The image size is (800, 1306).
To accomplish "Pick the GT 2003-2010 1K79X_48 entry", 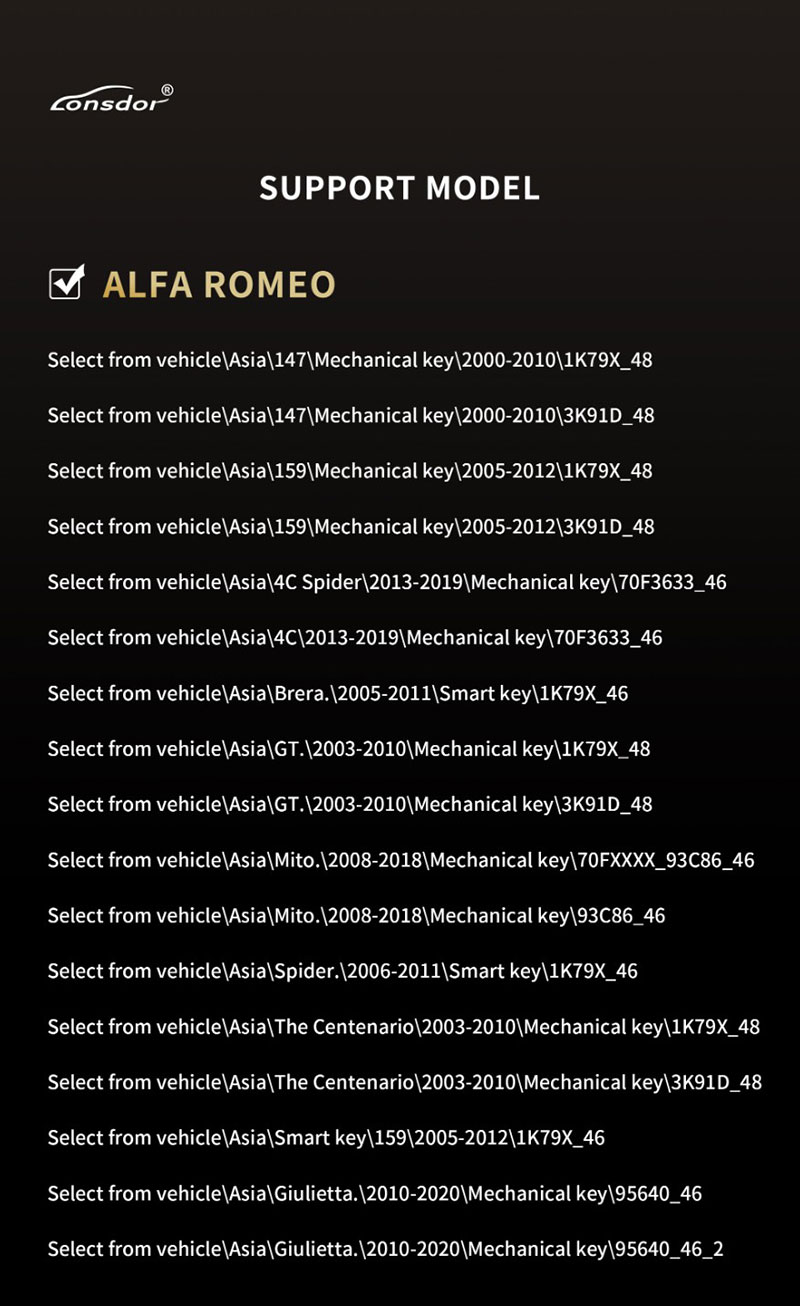I will tap(349, 748).
